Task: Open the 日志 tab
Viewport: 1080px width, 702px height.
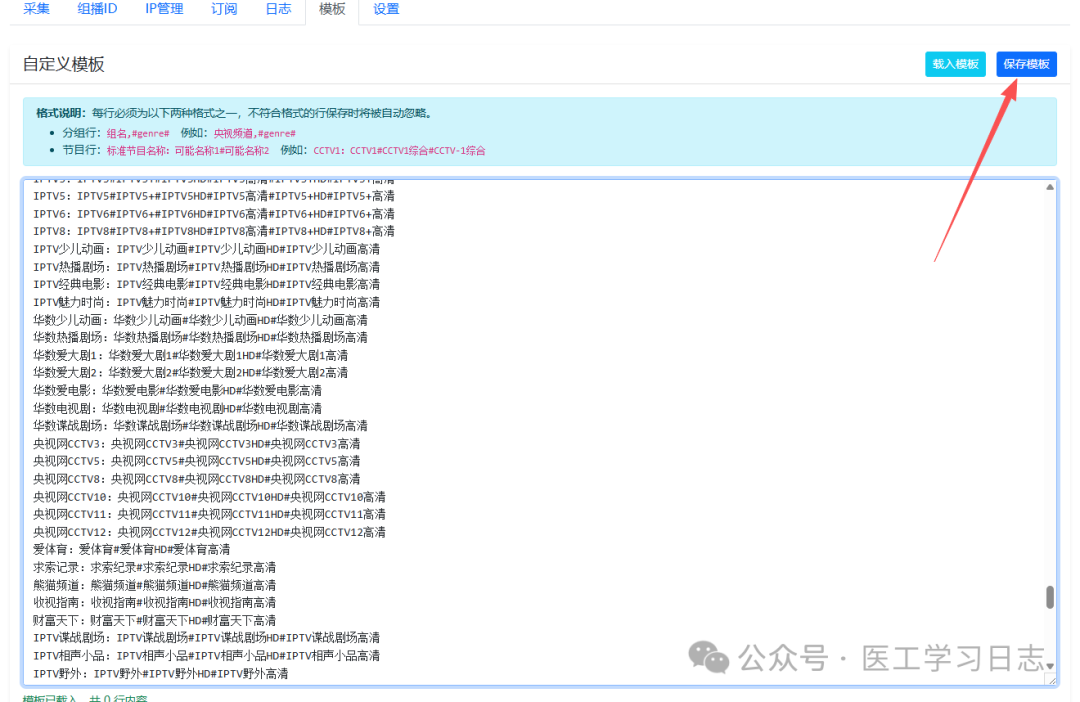Action: click(x=278, y=9)
